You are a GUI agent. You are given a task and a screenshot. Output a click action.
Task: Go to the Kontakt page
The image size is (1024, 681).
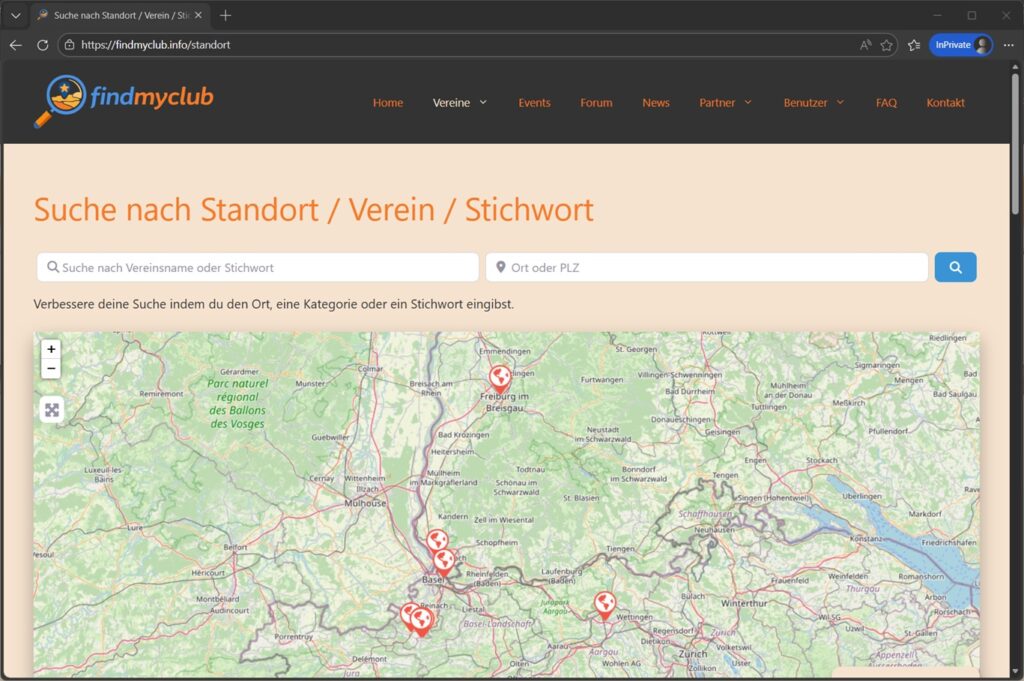[x=945, y=102]
